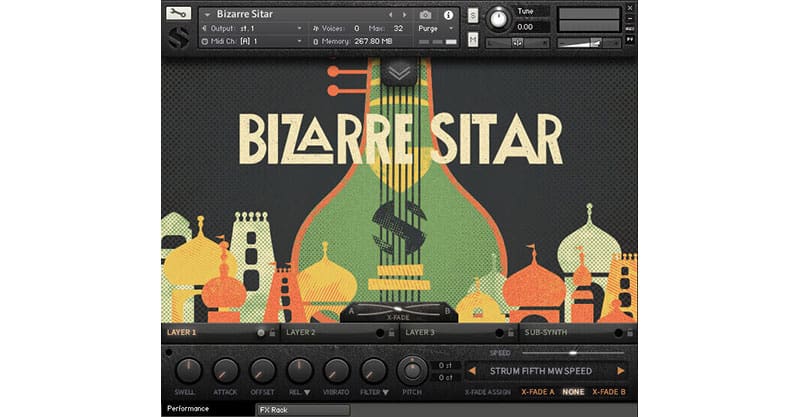800x417 pixels.
Task: Switch to the Performance tab
Action: pos(208,409)
